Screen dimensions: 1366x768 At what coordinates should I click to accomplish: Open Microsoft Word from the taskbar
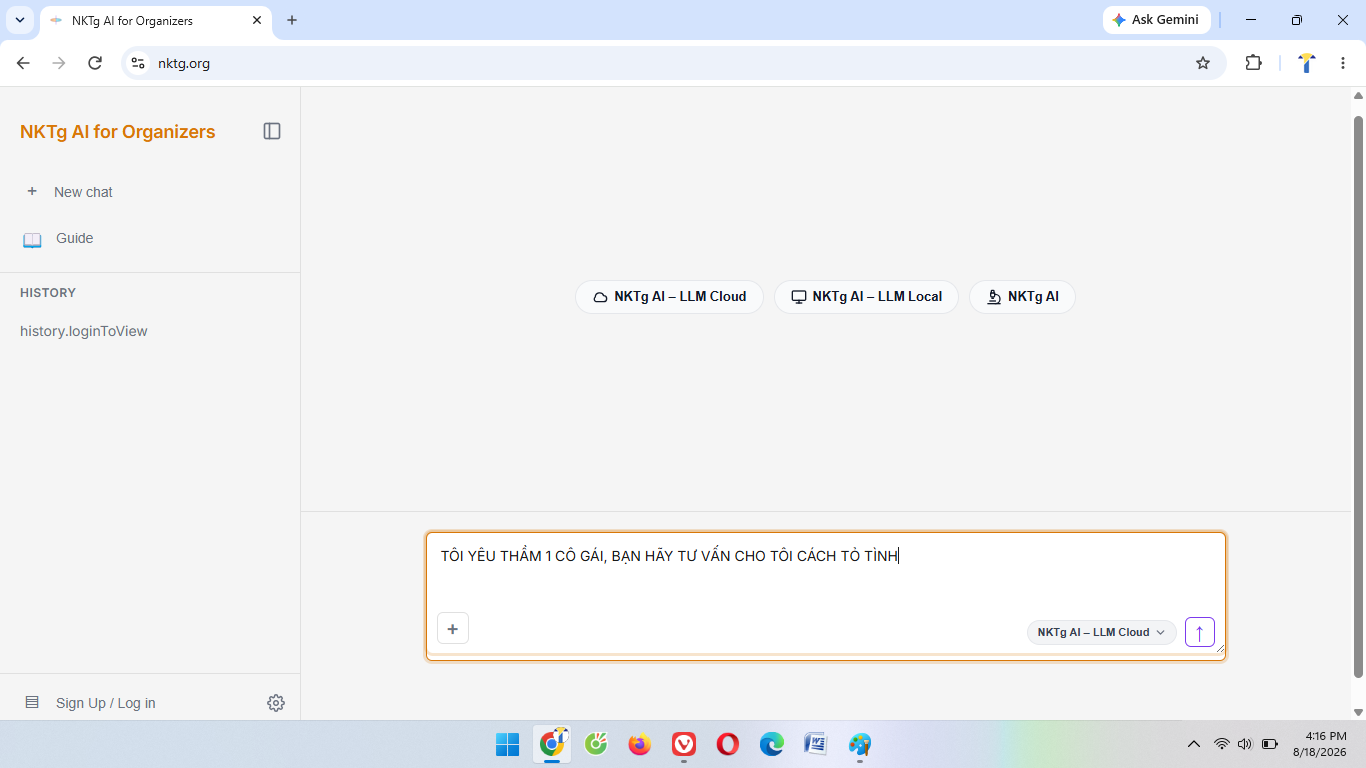pyautogui.click(x=816, y=744)
